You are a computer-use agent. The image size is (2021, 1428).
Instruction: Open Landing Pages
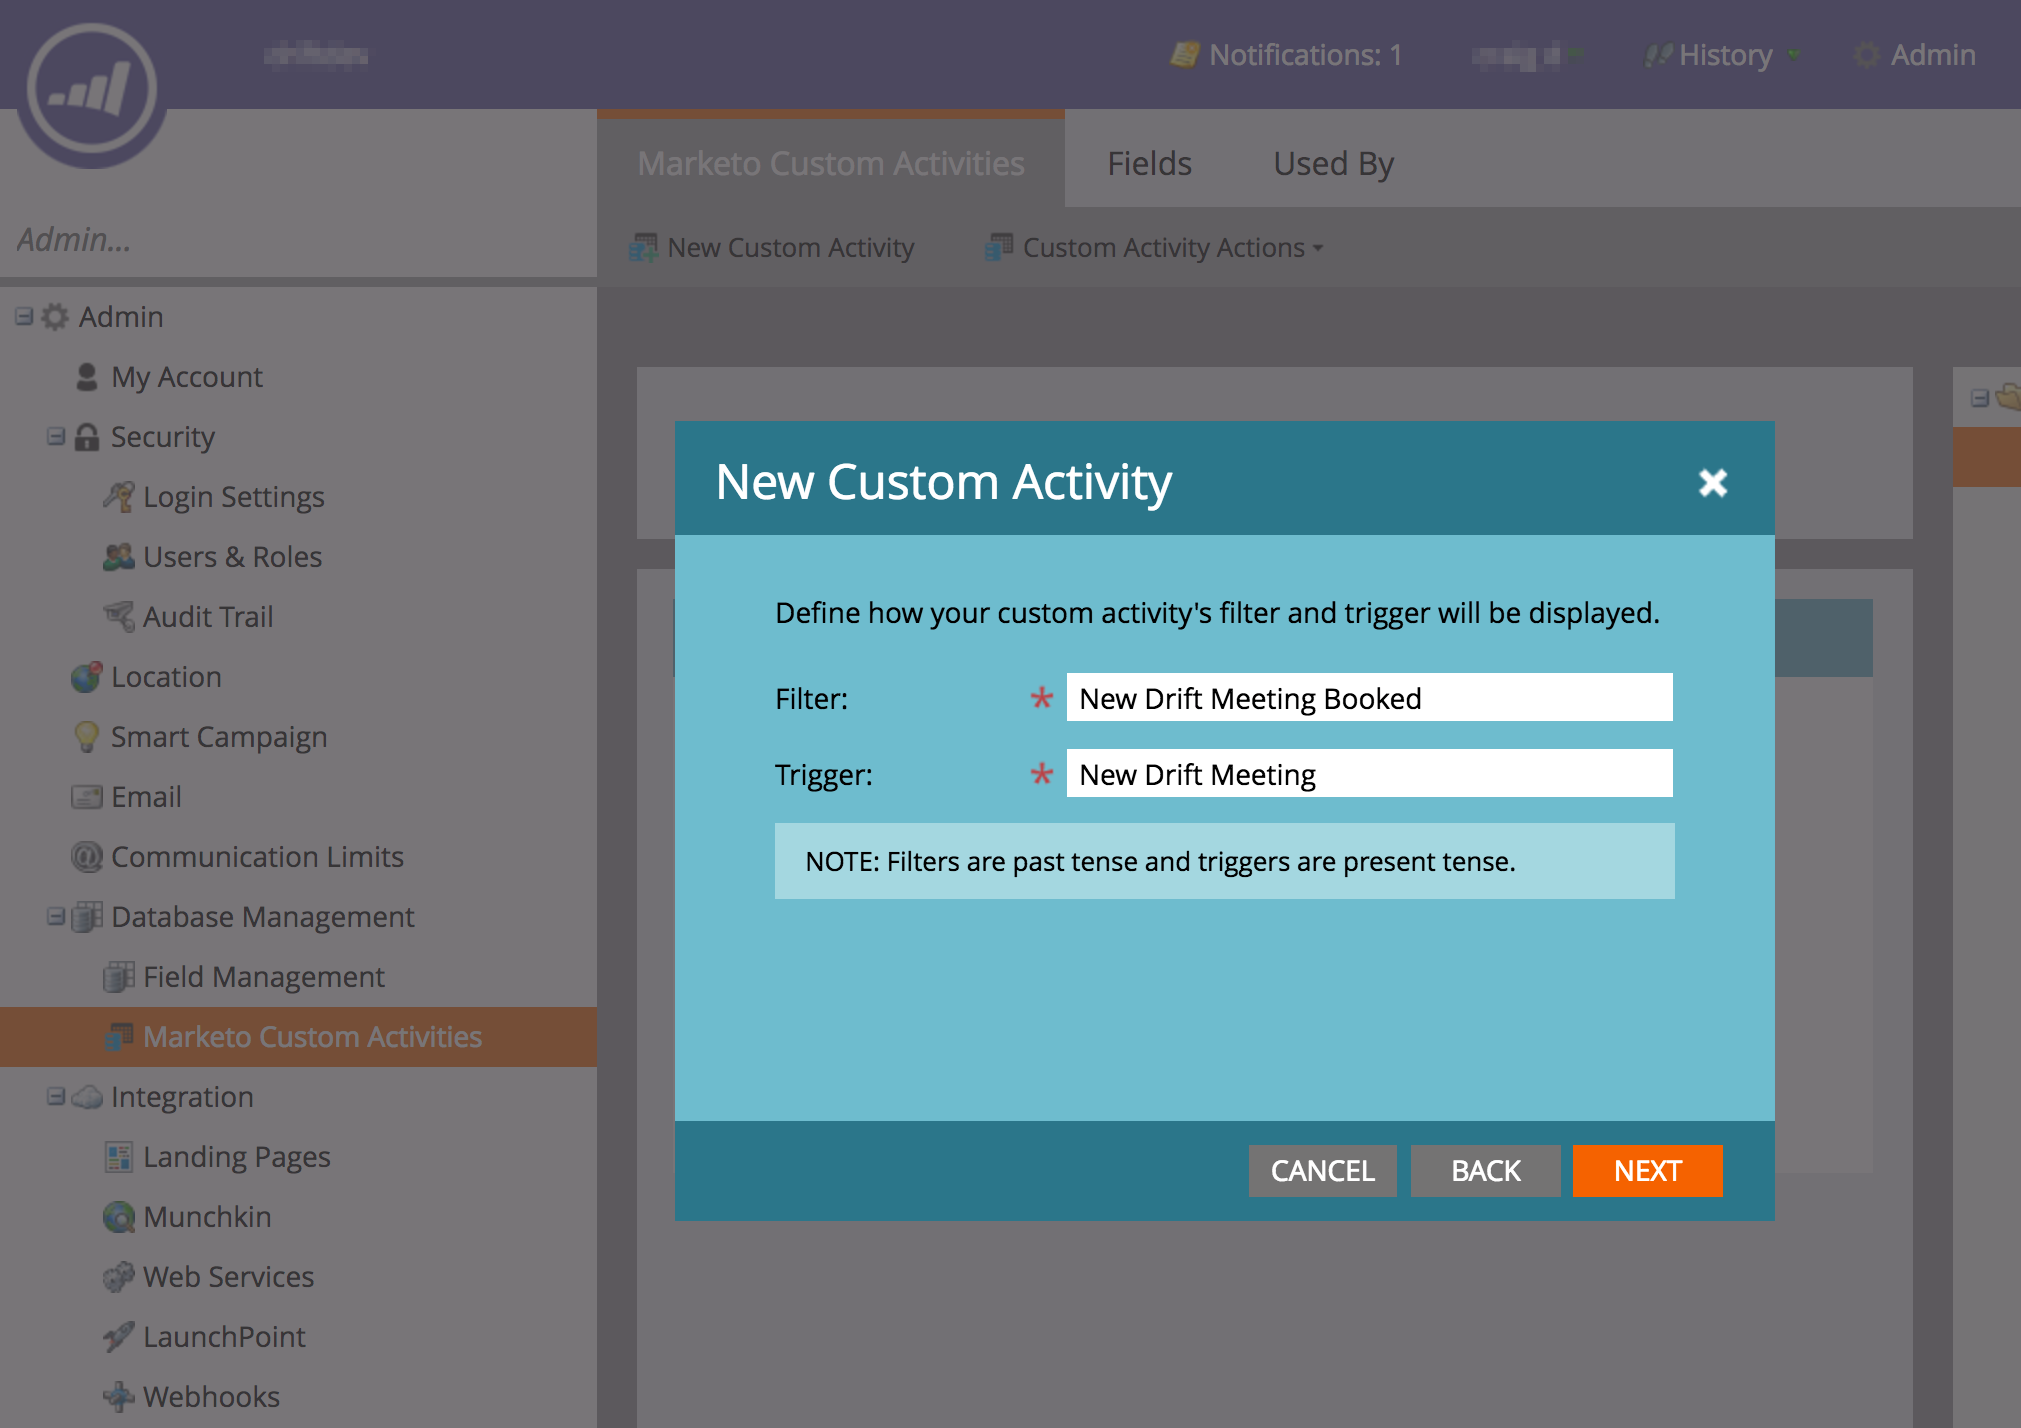tap(237, 1157)
